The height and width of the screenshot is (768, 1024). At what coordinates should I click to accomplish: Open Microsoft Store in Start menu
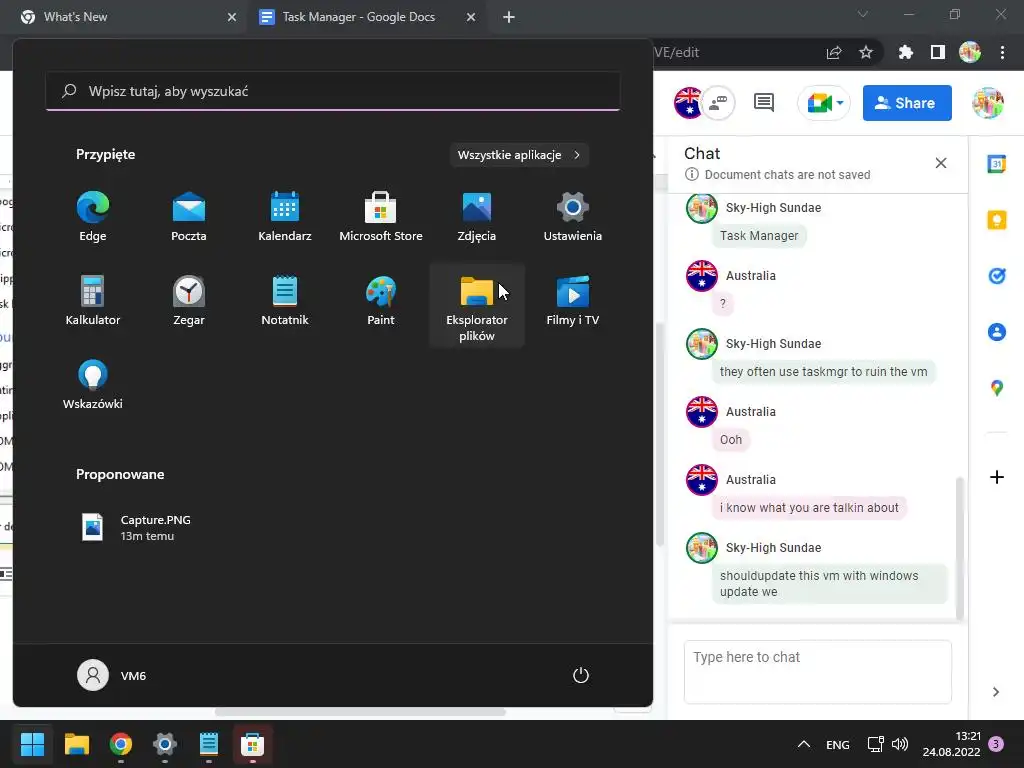click(x=381, y=217)
